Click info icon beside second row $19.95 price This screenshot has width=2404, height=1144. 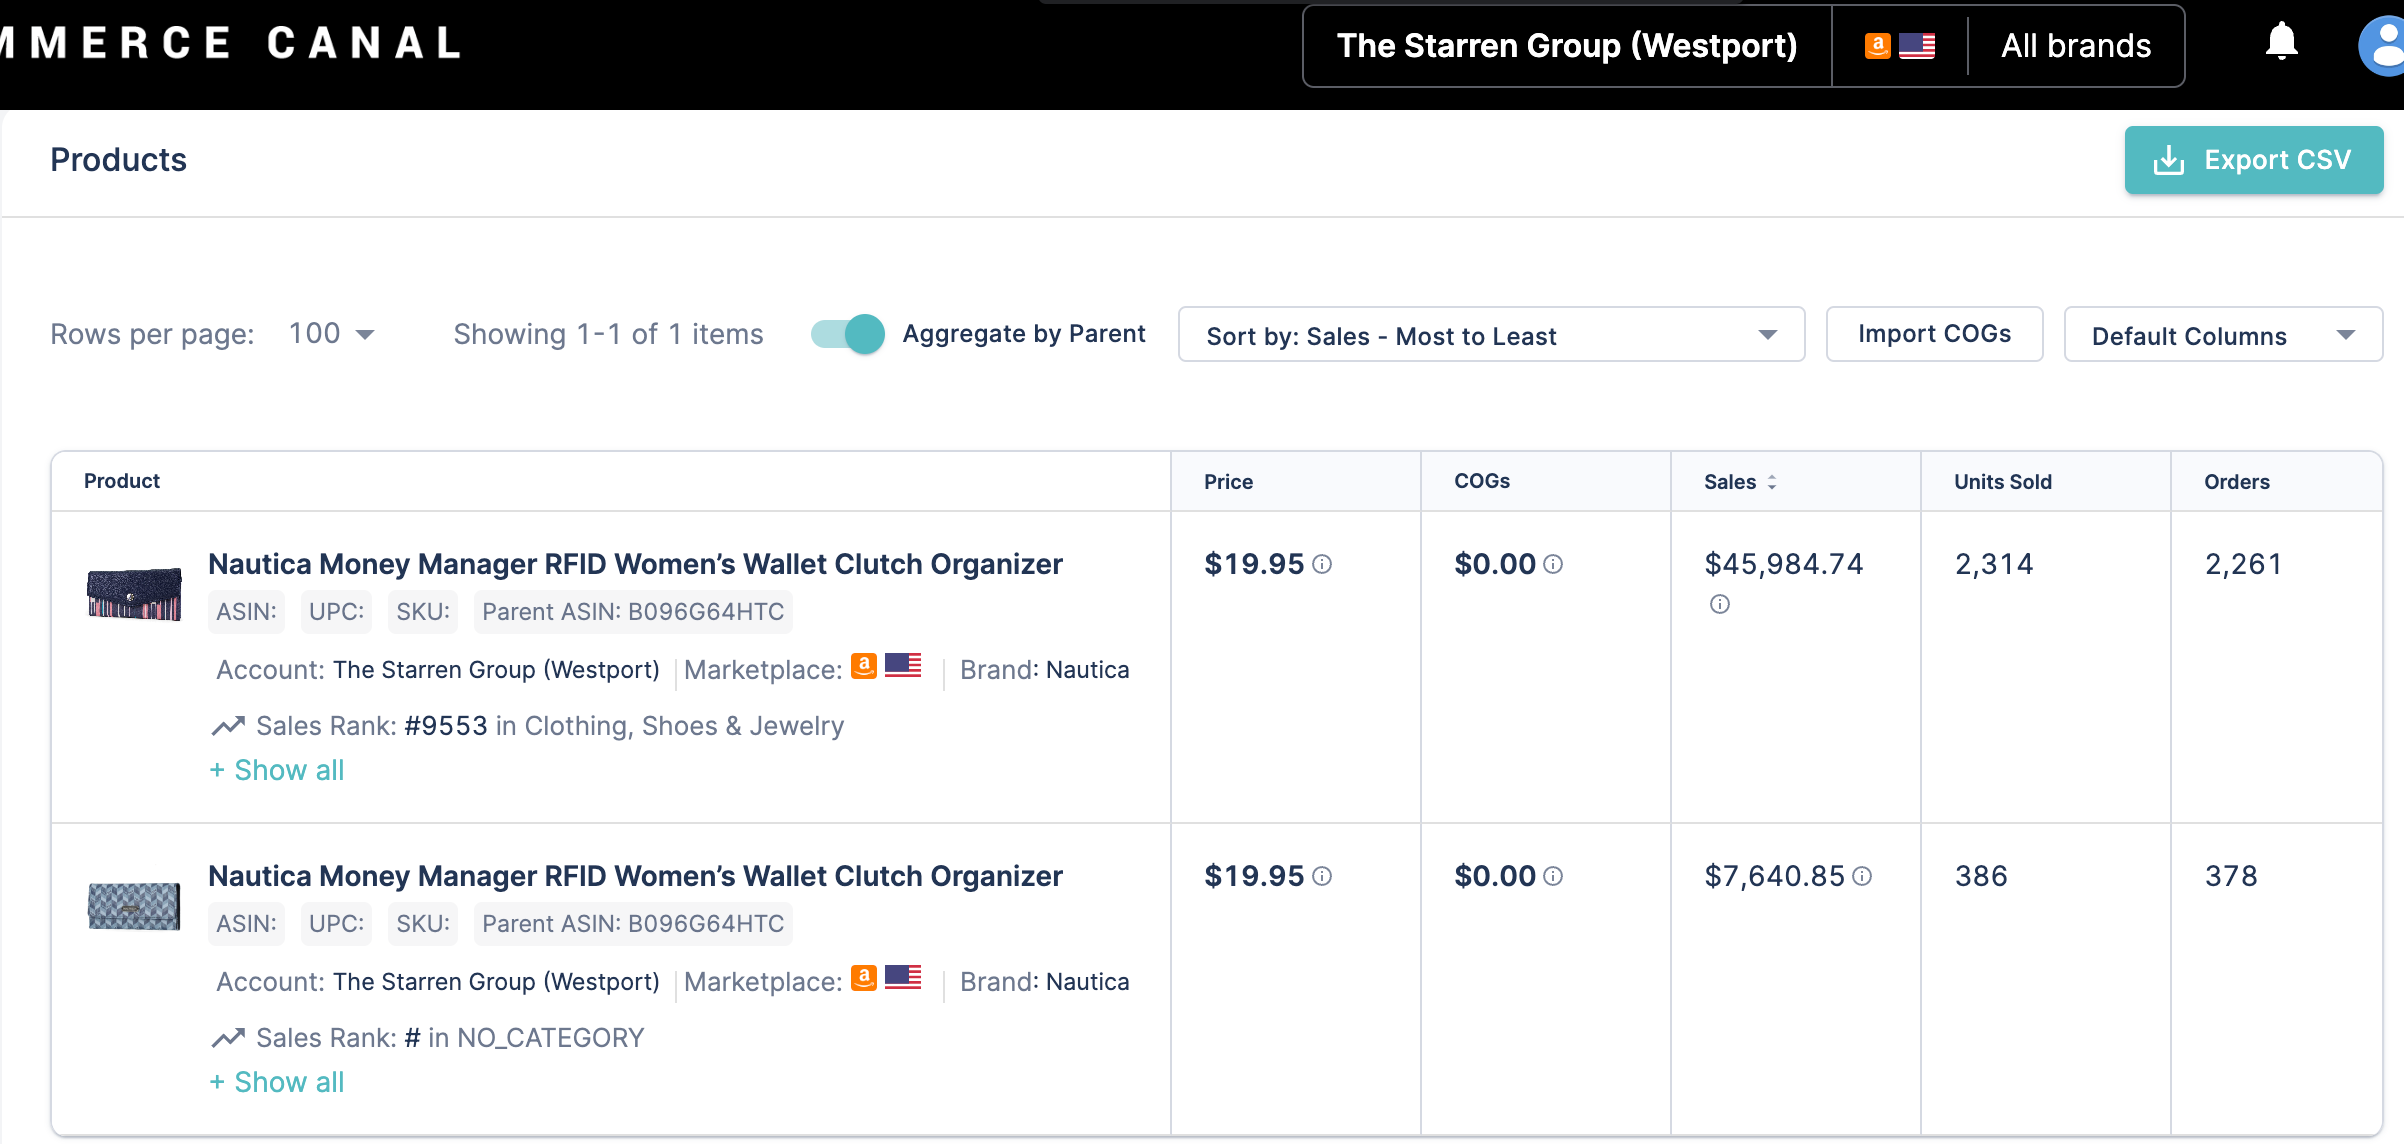click(1322, 877)
